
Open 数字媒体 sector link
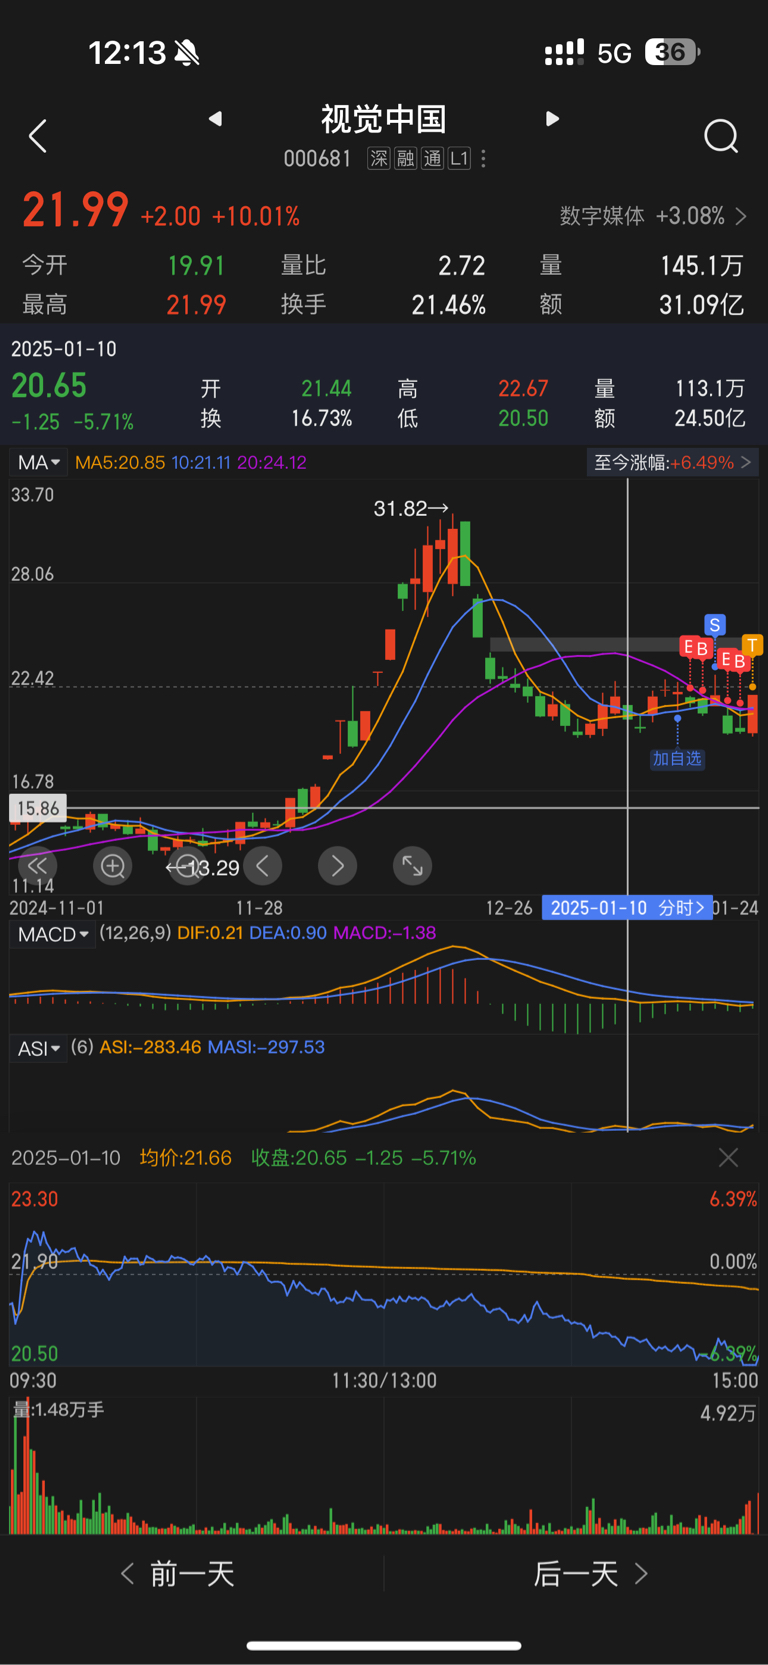(x=653, y=216)
